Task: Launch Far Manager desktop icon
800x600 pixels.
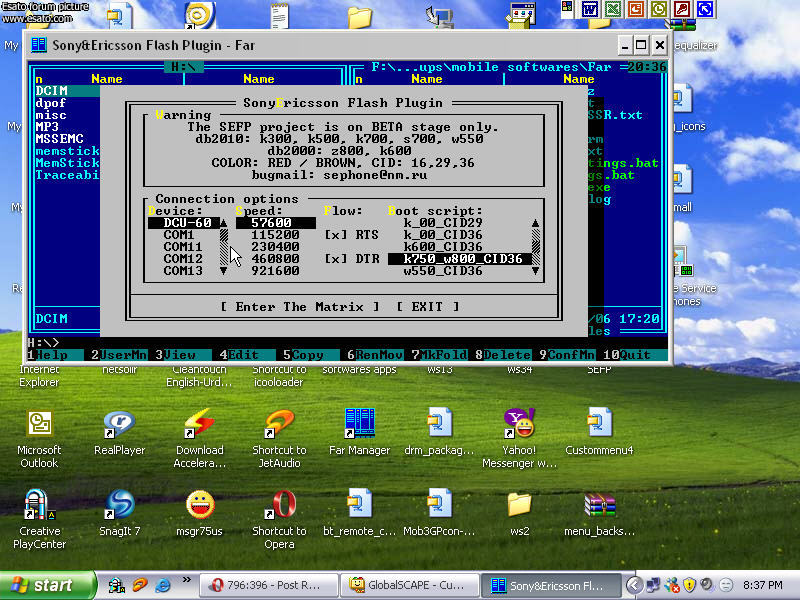Action: pos(360,431)
